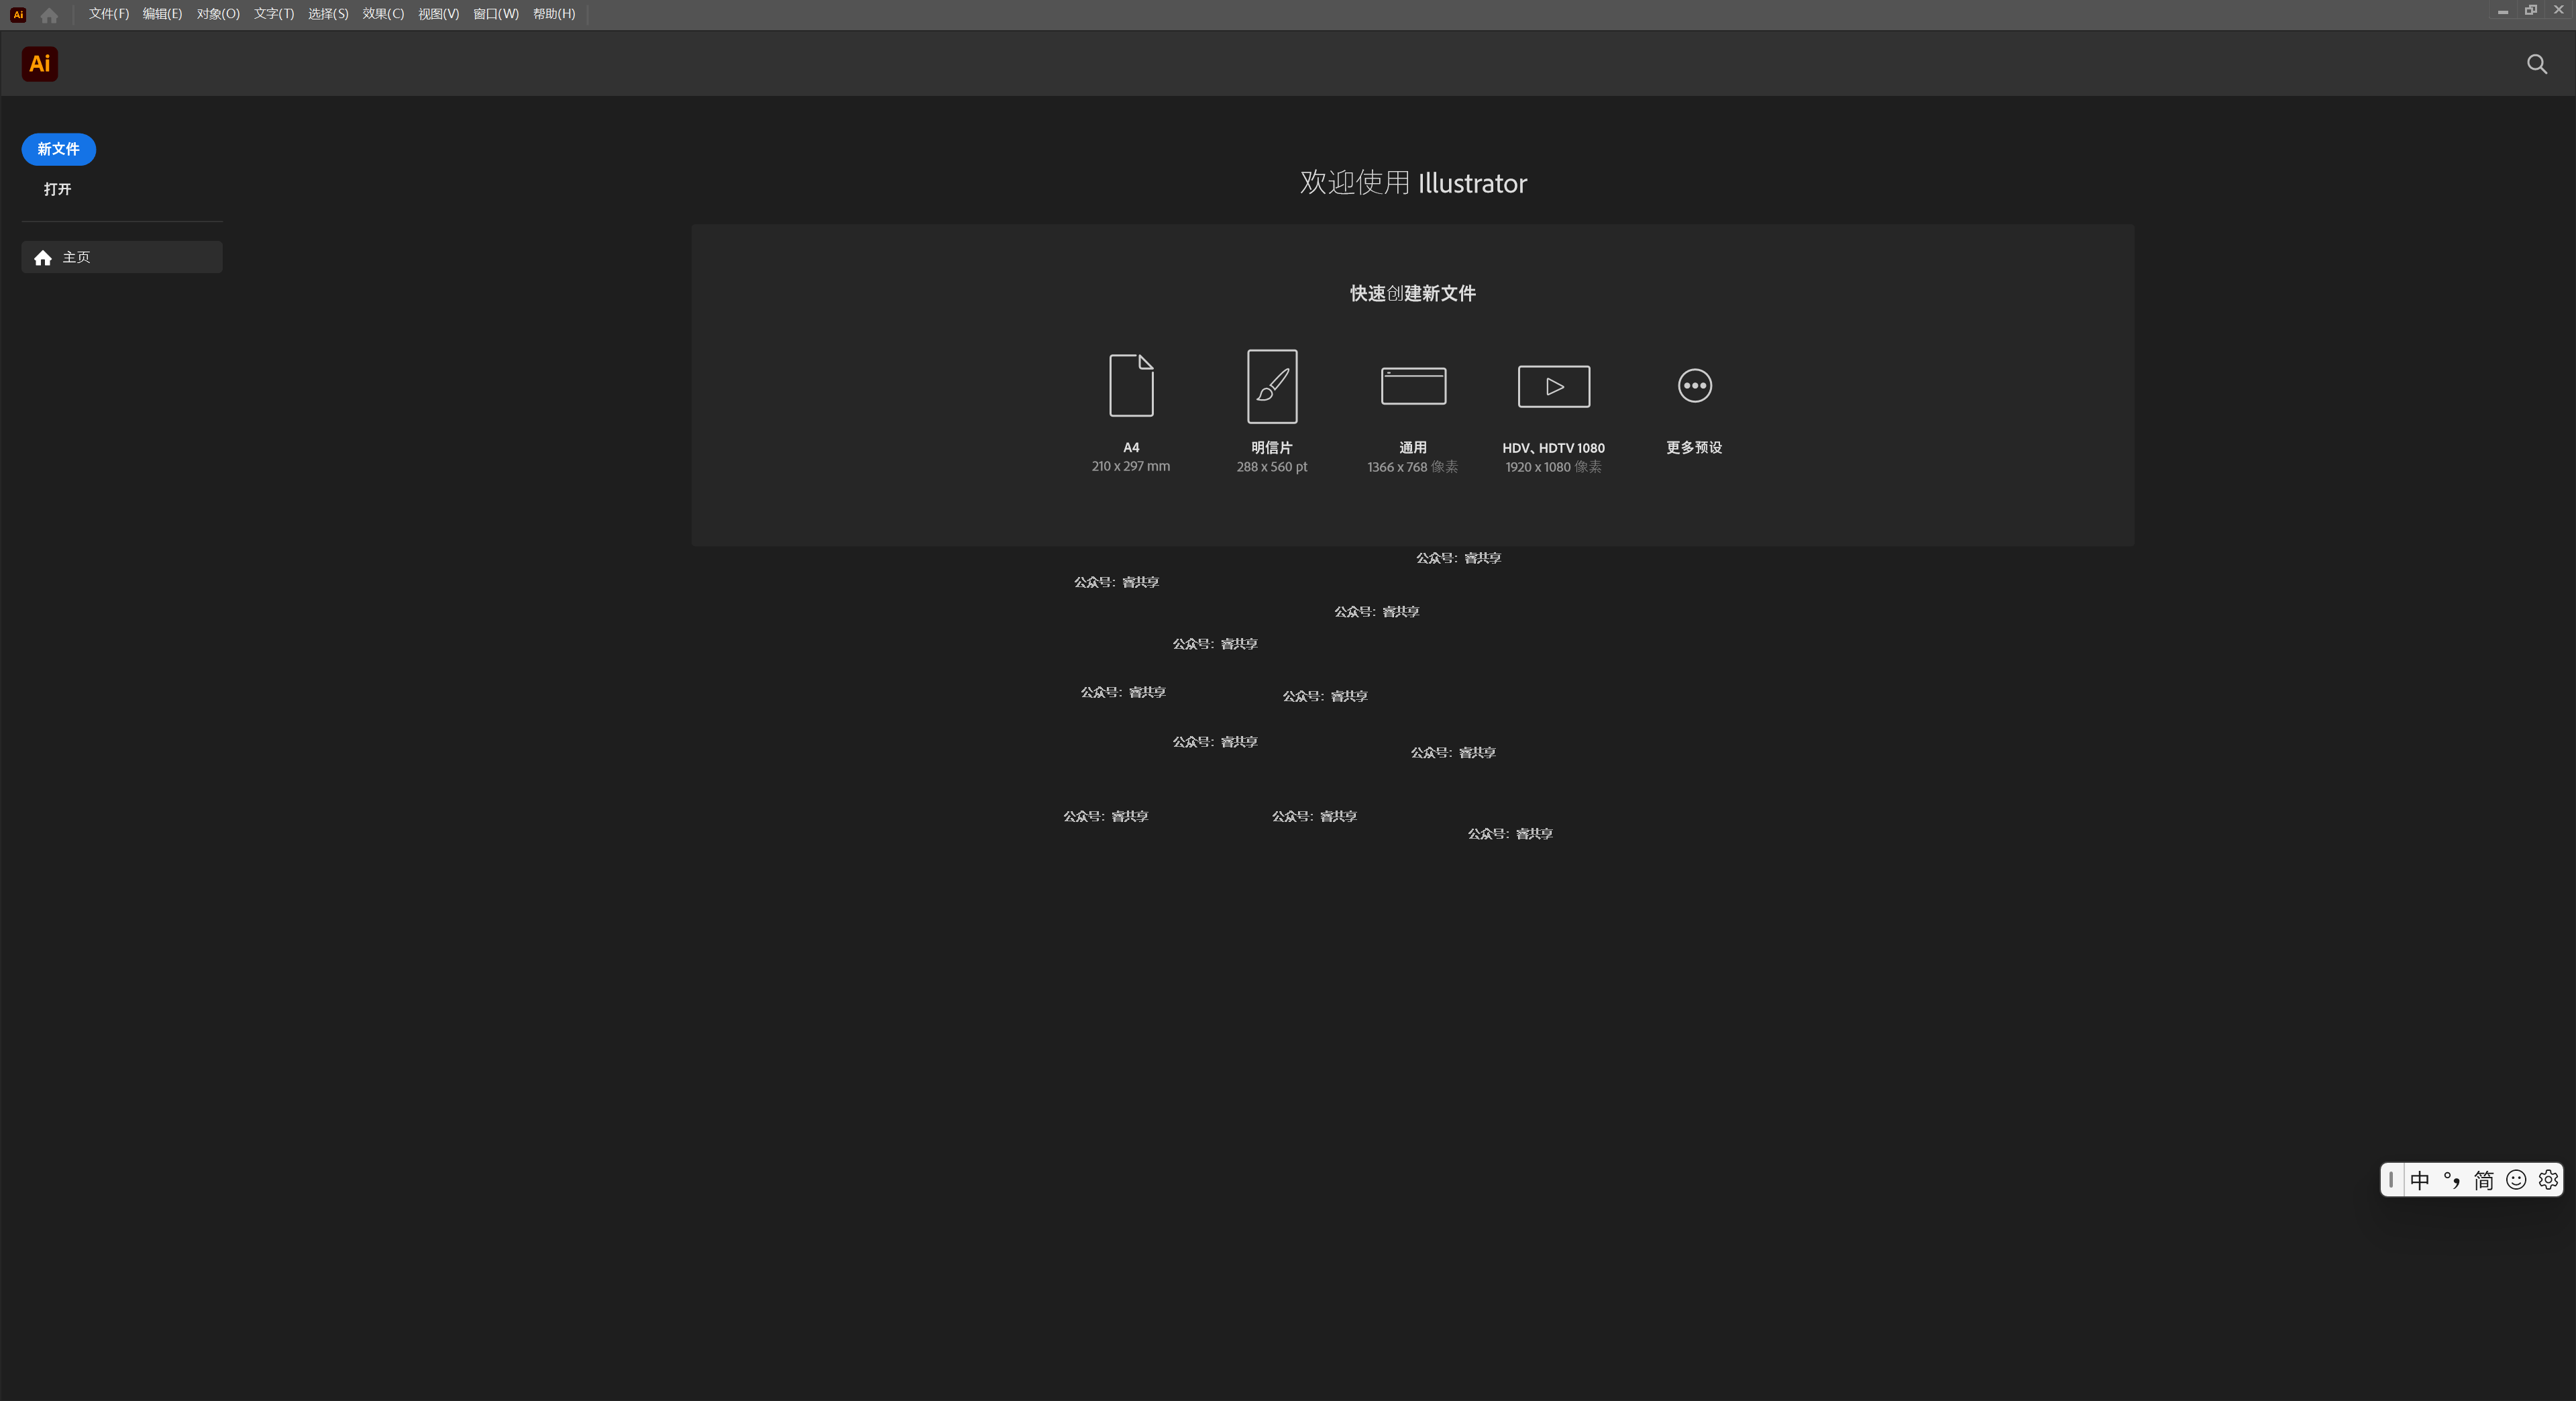Click the IME emoji smiley icon
The height and width of the screenshot is (1401, 2576).
tap(2516, 1180)
